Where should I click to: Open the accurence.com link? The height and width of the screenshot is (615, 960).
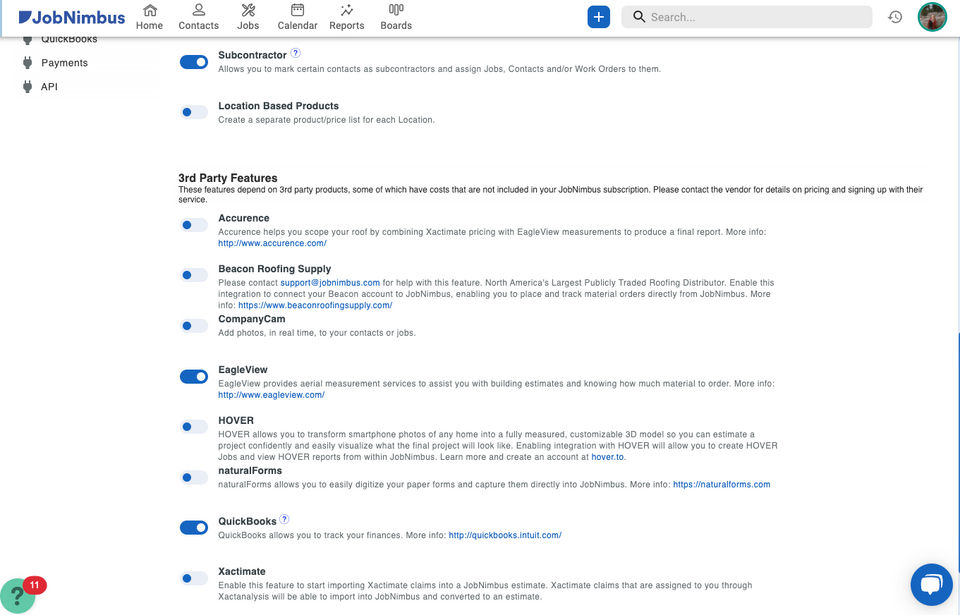click(272, 243)
